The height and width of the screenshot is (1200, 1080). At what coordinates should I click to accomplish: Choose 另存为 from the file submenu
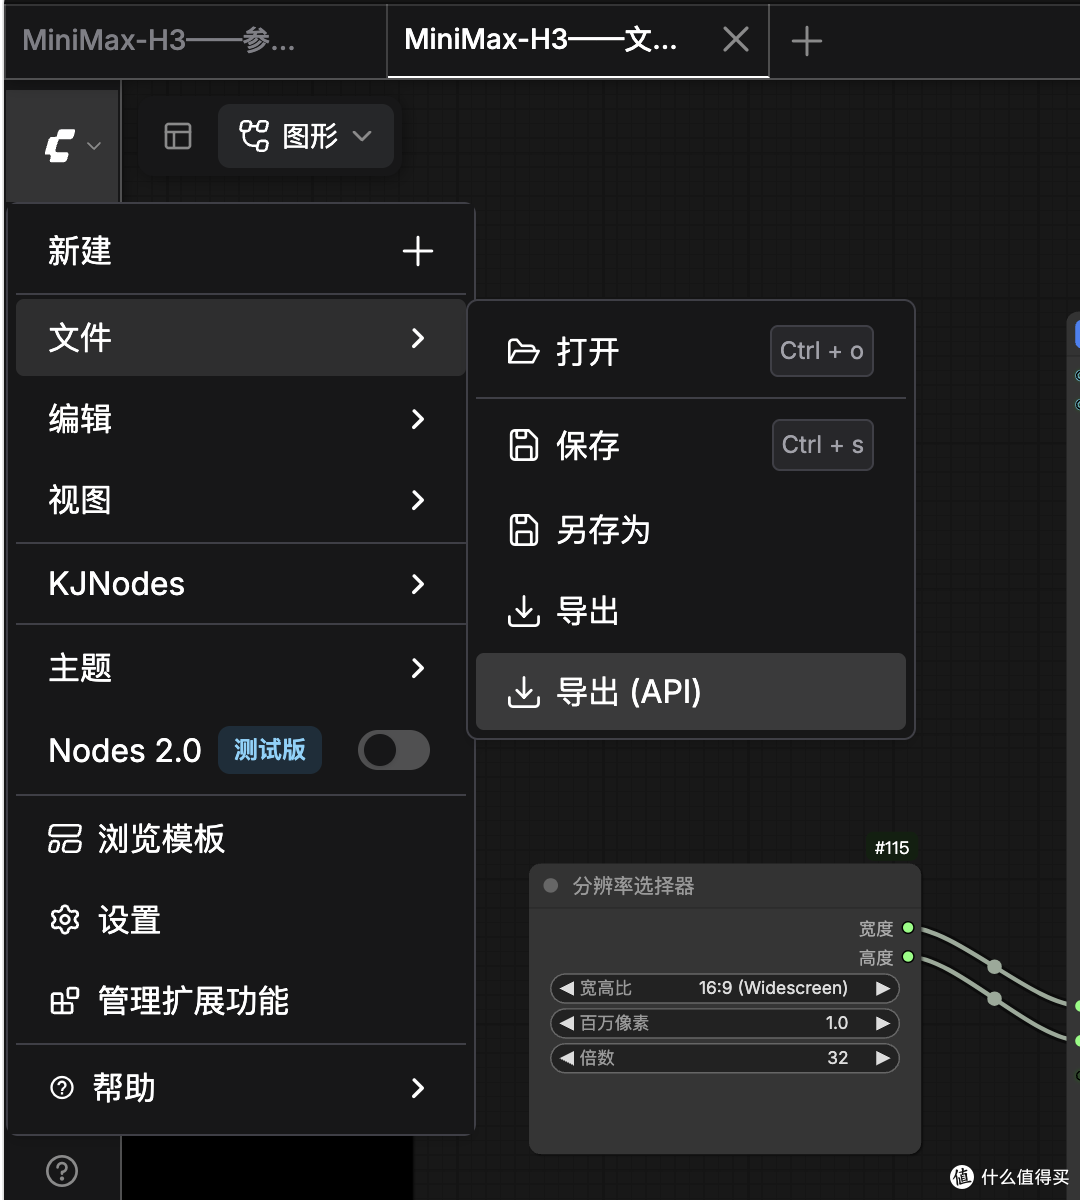click(x=691, y=530)
